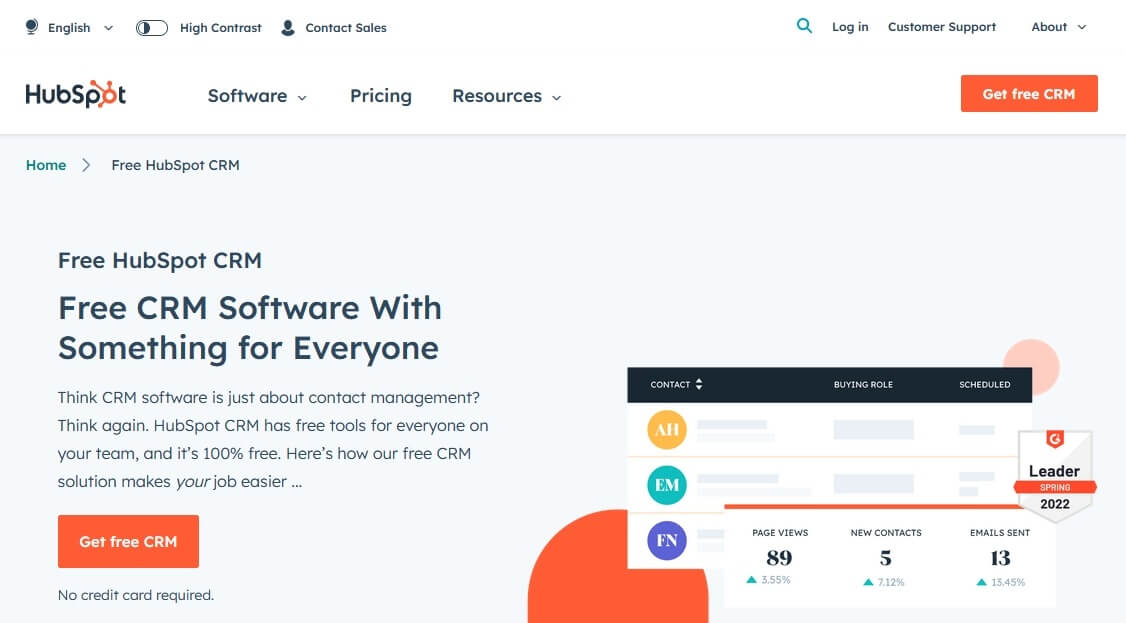The height and width of the screenshot is (623, 1126).
Task: Switch to the Pricing page
Action: (x=380, y=95)
